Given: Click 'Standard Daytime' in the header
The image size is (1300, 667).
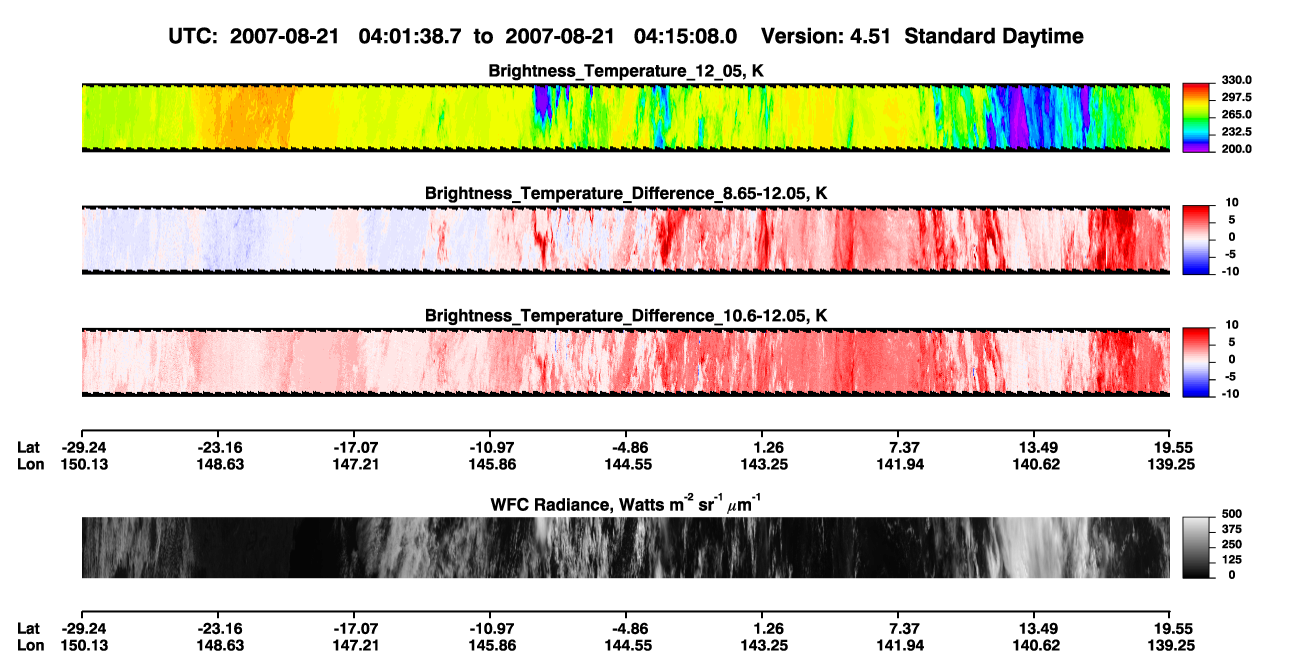Looking at the screenshot, I should pos(992,36).
